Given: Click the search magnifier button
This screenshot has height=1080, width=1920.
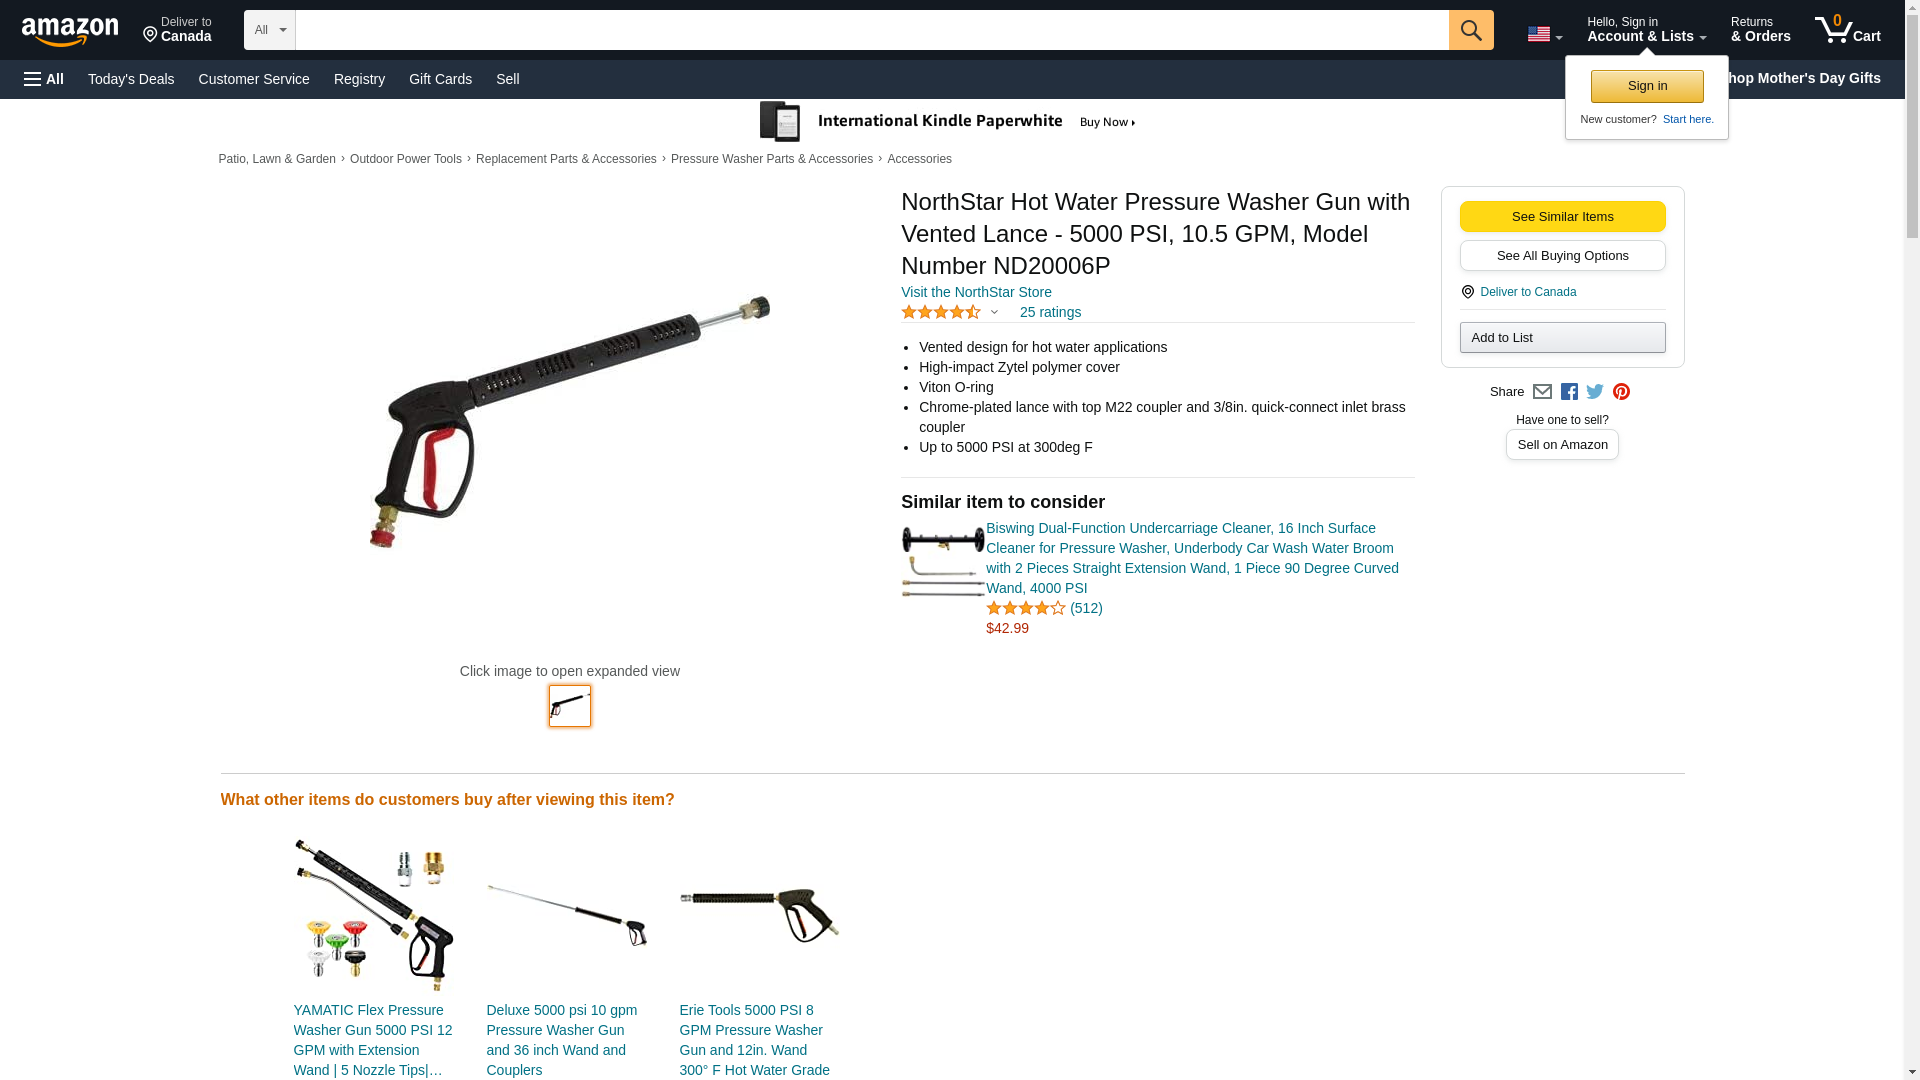Looking at the screenshot, I should click(1471, 30).
